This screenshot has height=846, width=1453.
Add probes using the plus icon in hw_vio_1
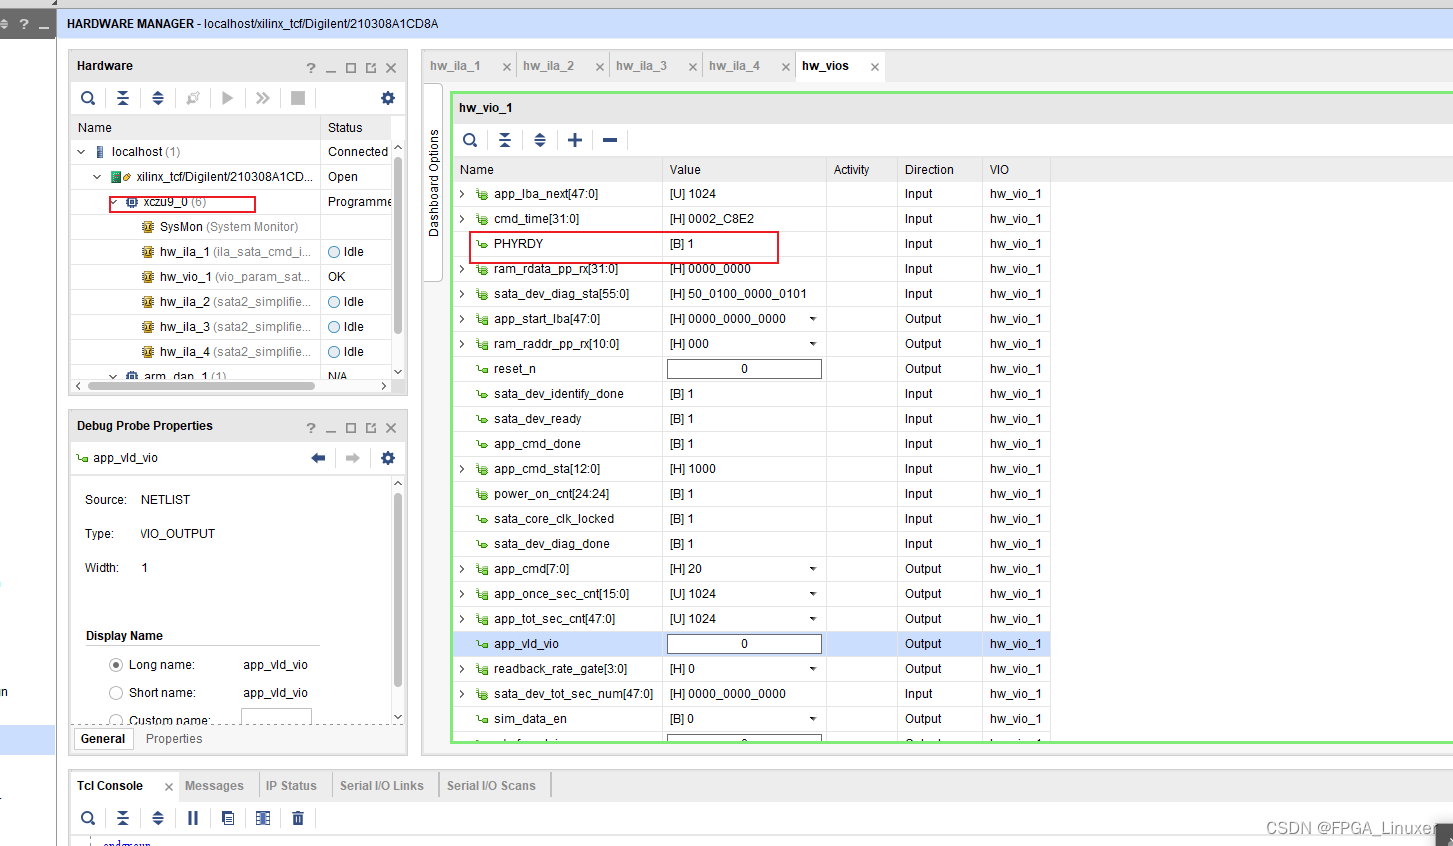coord(574,140)
